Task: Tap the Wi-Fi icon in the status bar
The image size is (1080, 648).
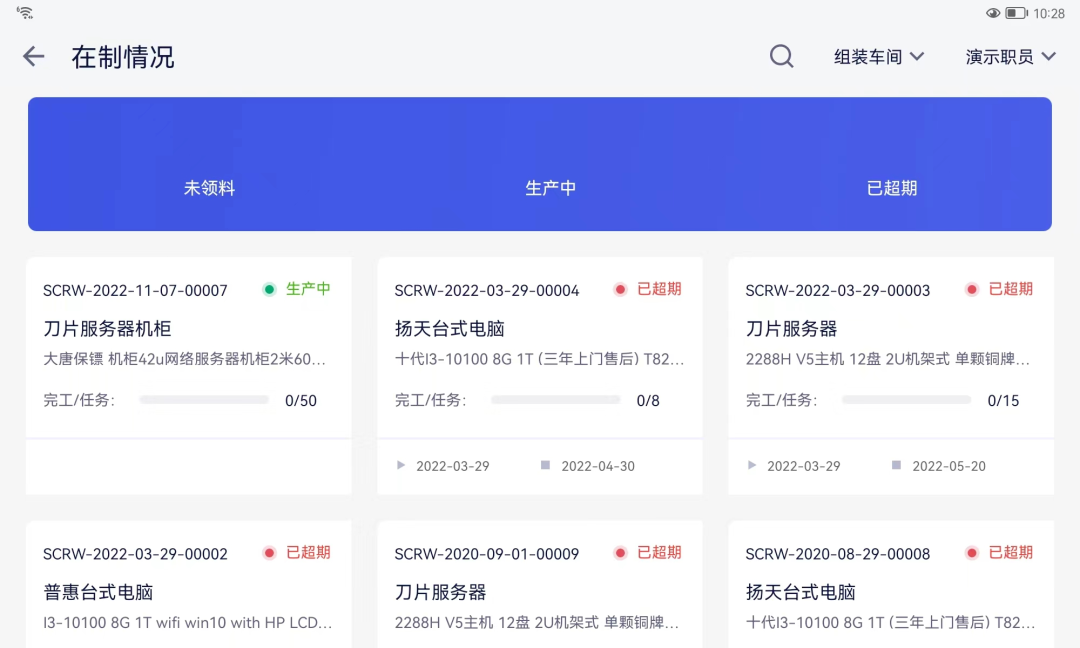Action: tap(25, 12)
